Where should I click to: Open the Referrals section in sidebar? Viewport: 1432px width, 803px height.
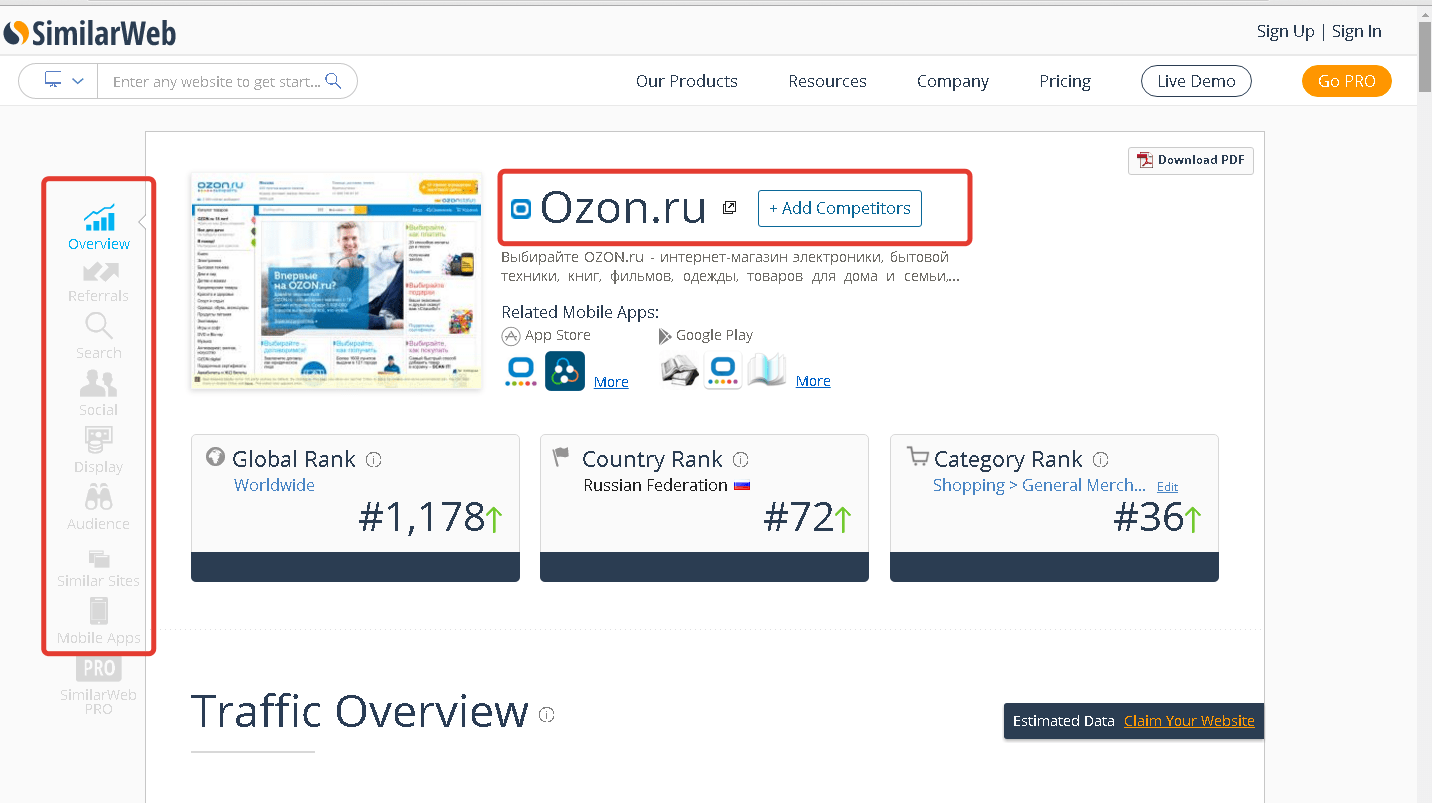point(99,281)
